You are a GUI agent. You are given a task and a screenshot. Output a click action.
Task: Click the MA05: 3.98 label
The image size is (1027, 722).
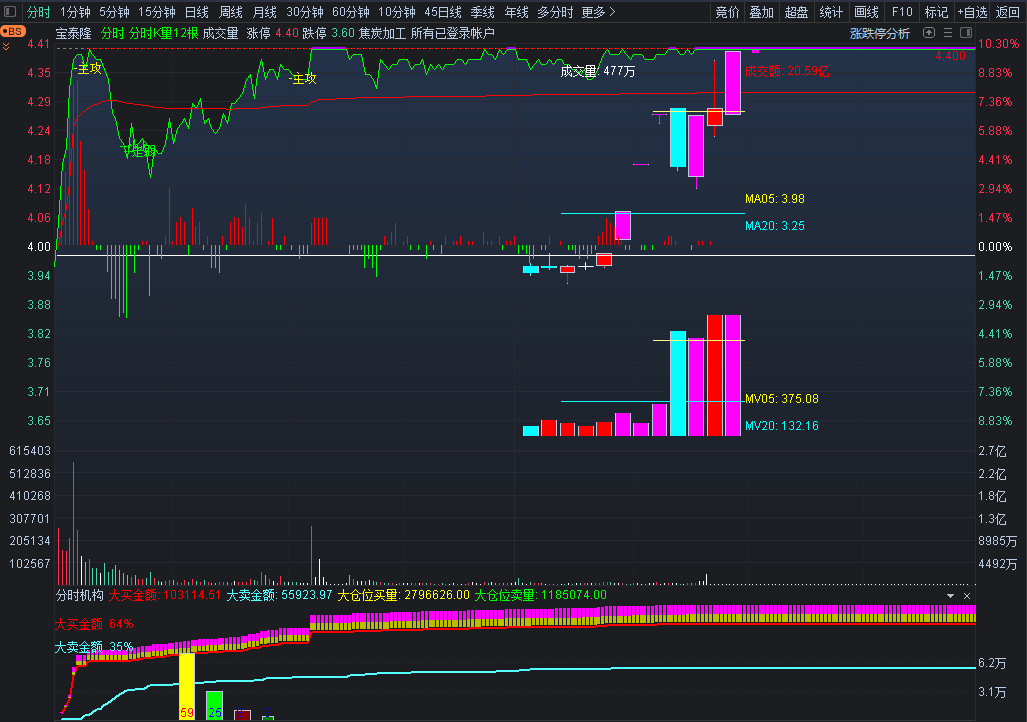tap(775, 199)
